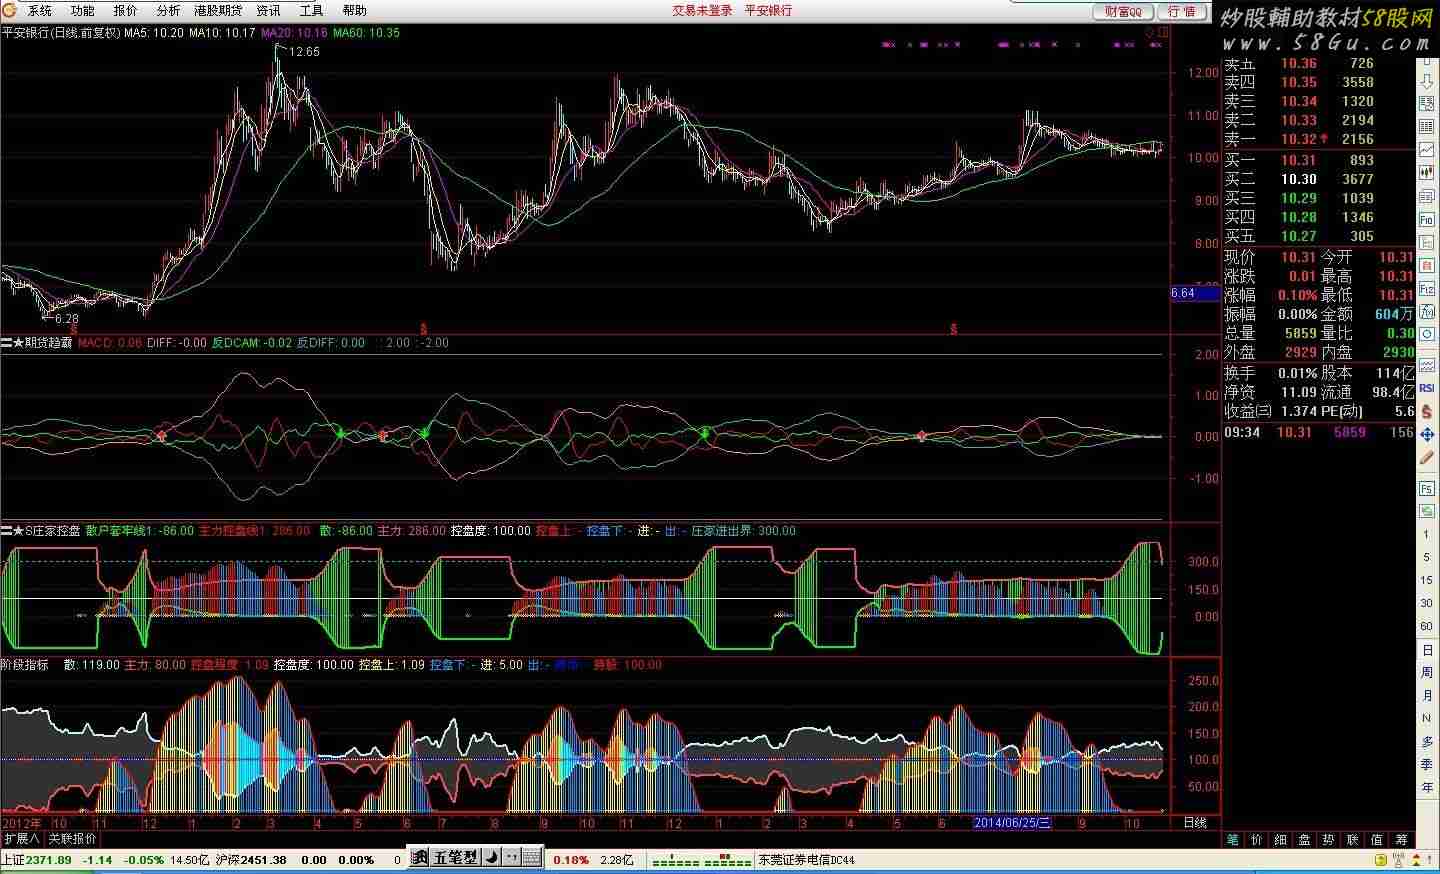Click the four-way move arrows icon
This screenshot has width=1440, height=874.
[1427, 434]
